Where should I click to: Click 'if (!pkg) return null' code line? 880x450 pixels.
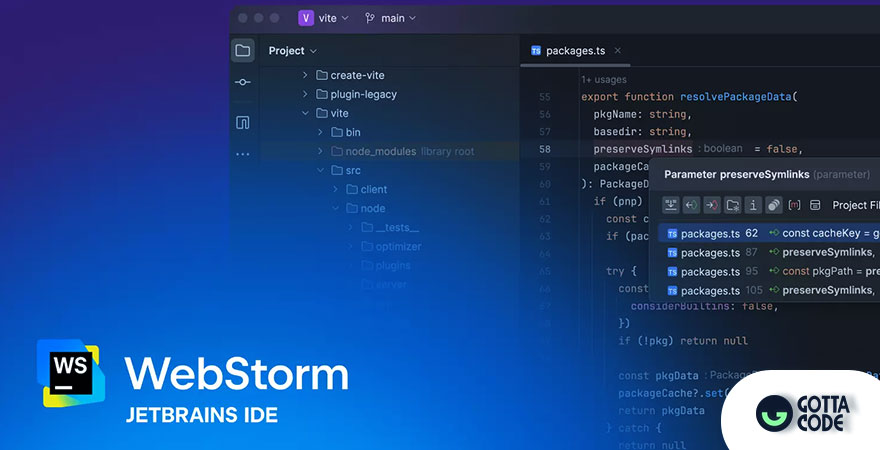pos(683,341)
